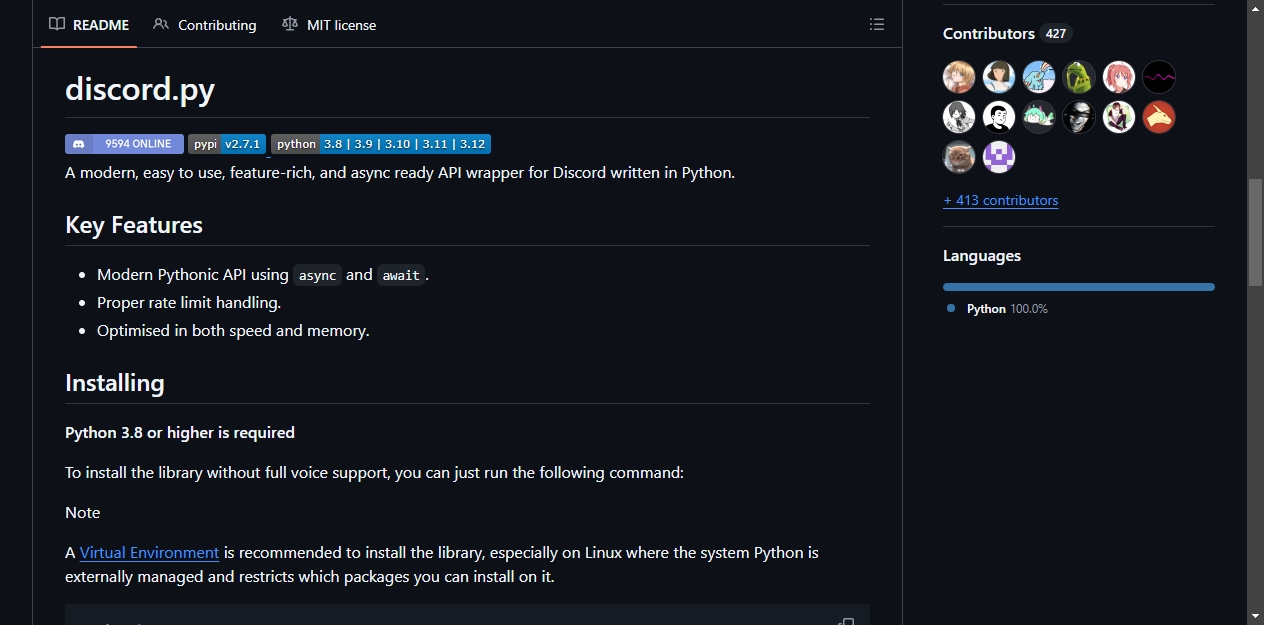The image size is (1264, 625).
Task: Open the grayscale manga girl contributor avatar
Action: pos(959,117)
